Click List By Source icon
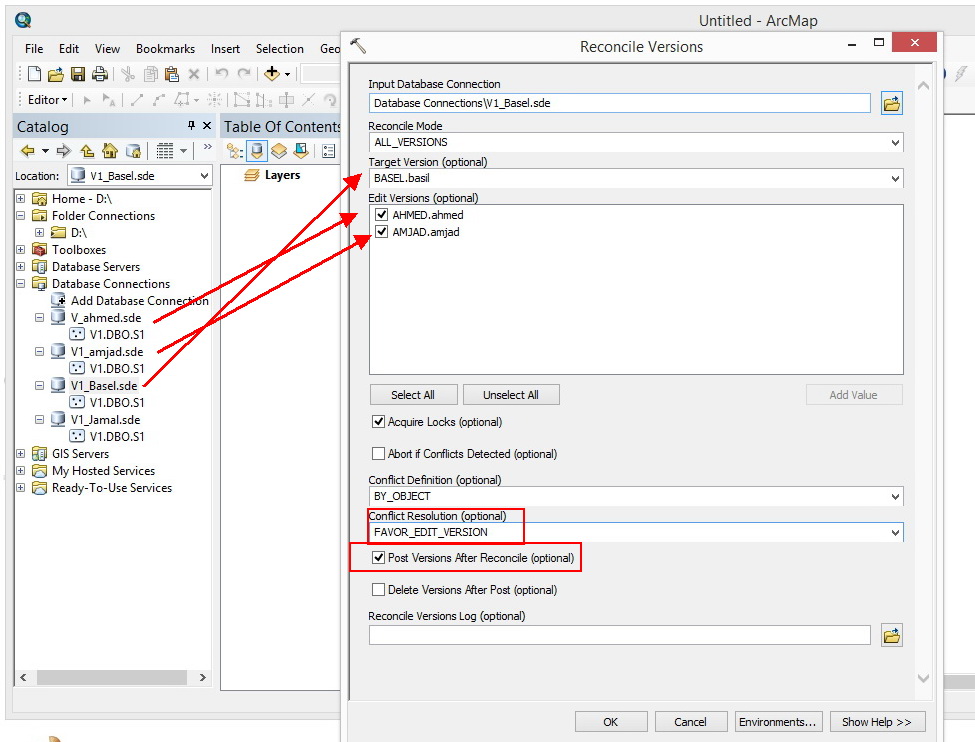The image size is (975, 742). point(257,151)
